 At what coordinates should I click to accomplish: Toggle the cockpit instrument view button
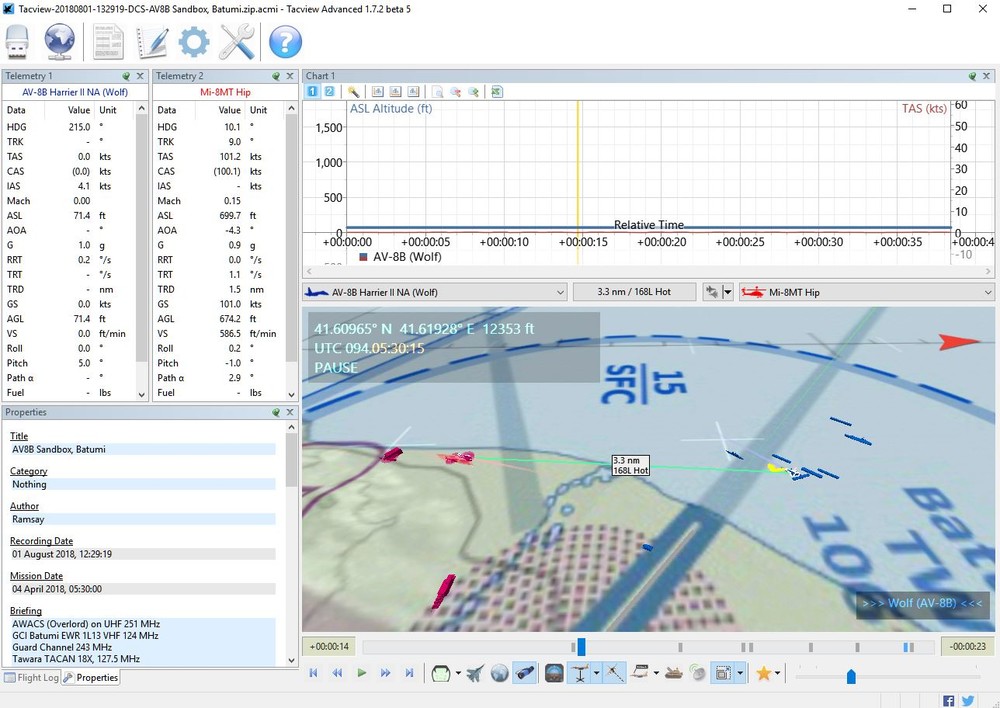coord(554,674)
